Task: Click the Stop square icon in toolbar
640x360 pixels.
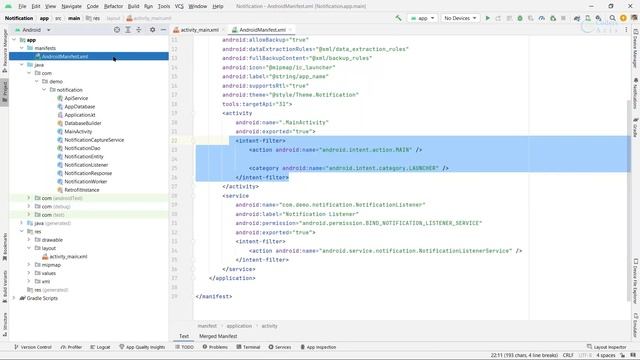Action: [563, 18]
